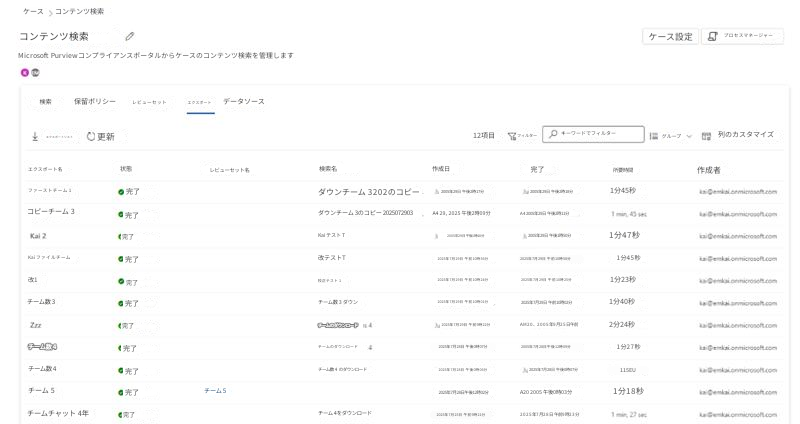Click the green status icon in the Zzz row
Viewport: 800px width, 424px height.
[120, 326]
